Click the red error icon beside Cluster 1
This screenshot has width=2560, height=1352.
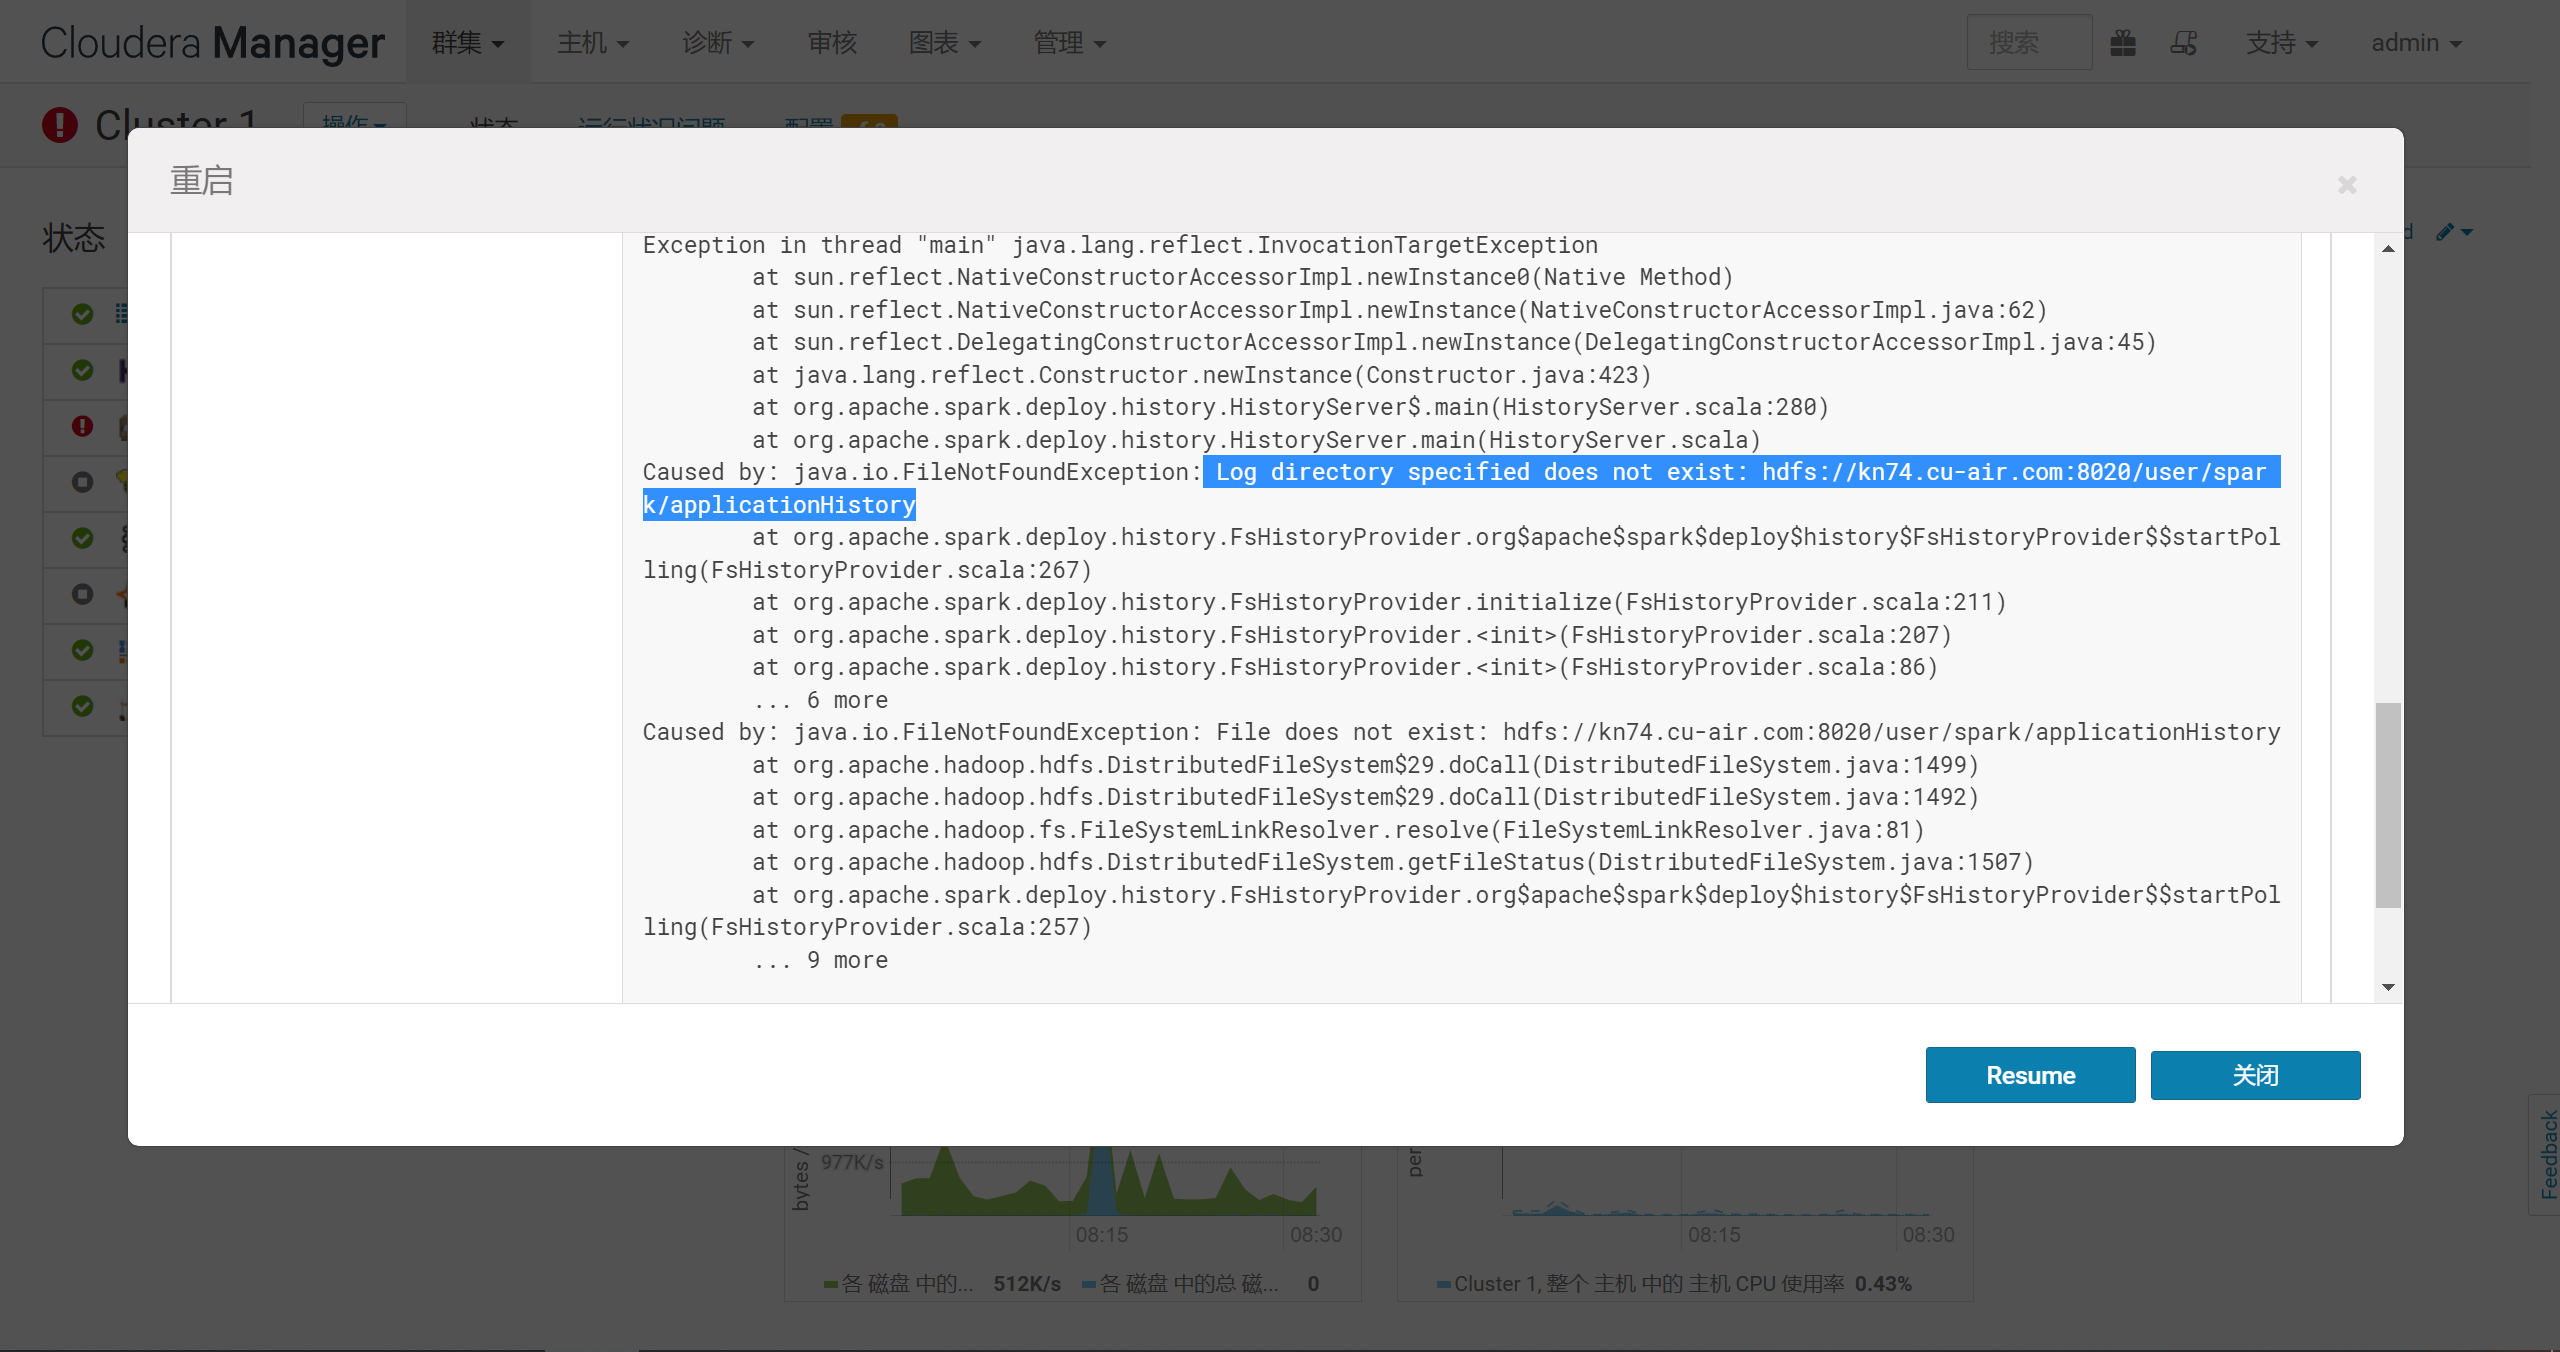tap(60, 125)
